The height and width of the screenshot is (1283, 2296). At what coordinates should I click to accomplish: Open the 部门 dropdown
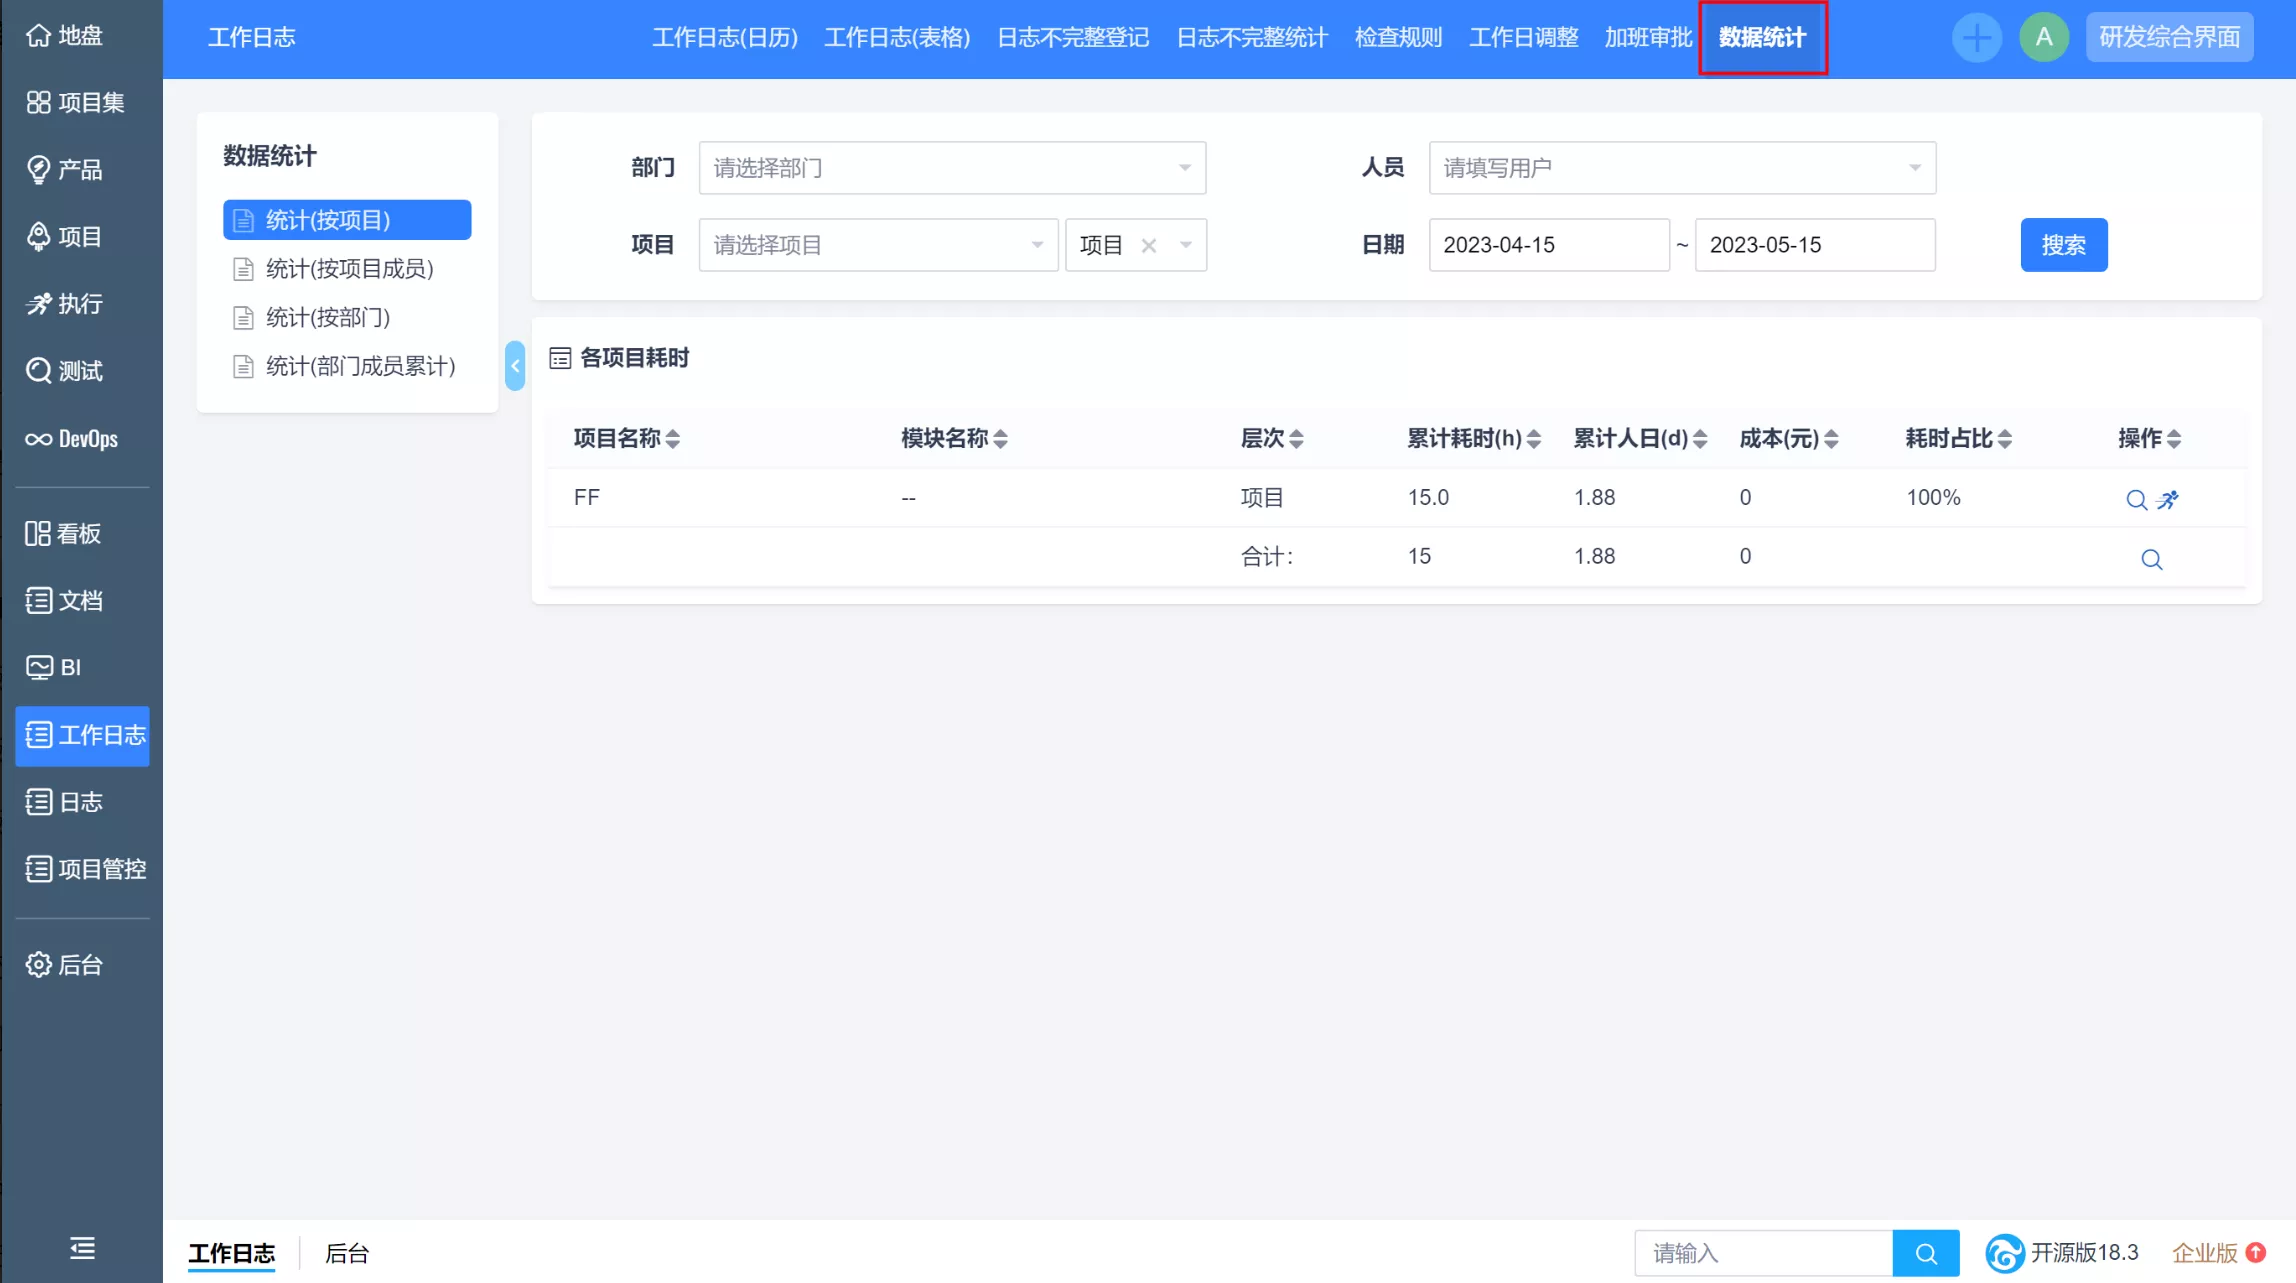(952, 168)
